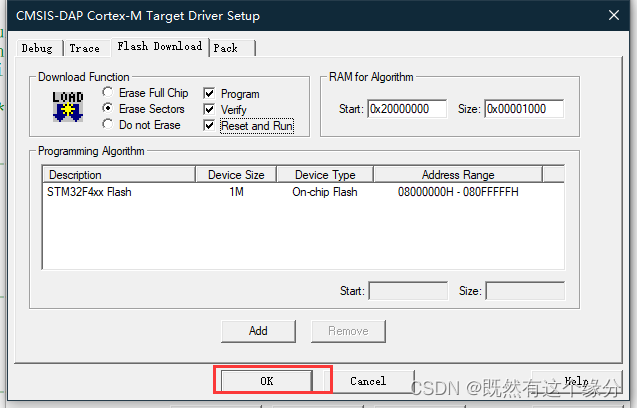The width and height of the screenshot is (637, 408).
Task: Click the LOAD download icon
Action: [x=68, y=107]
